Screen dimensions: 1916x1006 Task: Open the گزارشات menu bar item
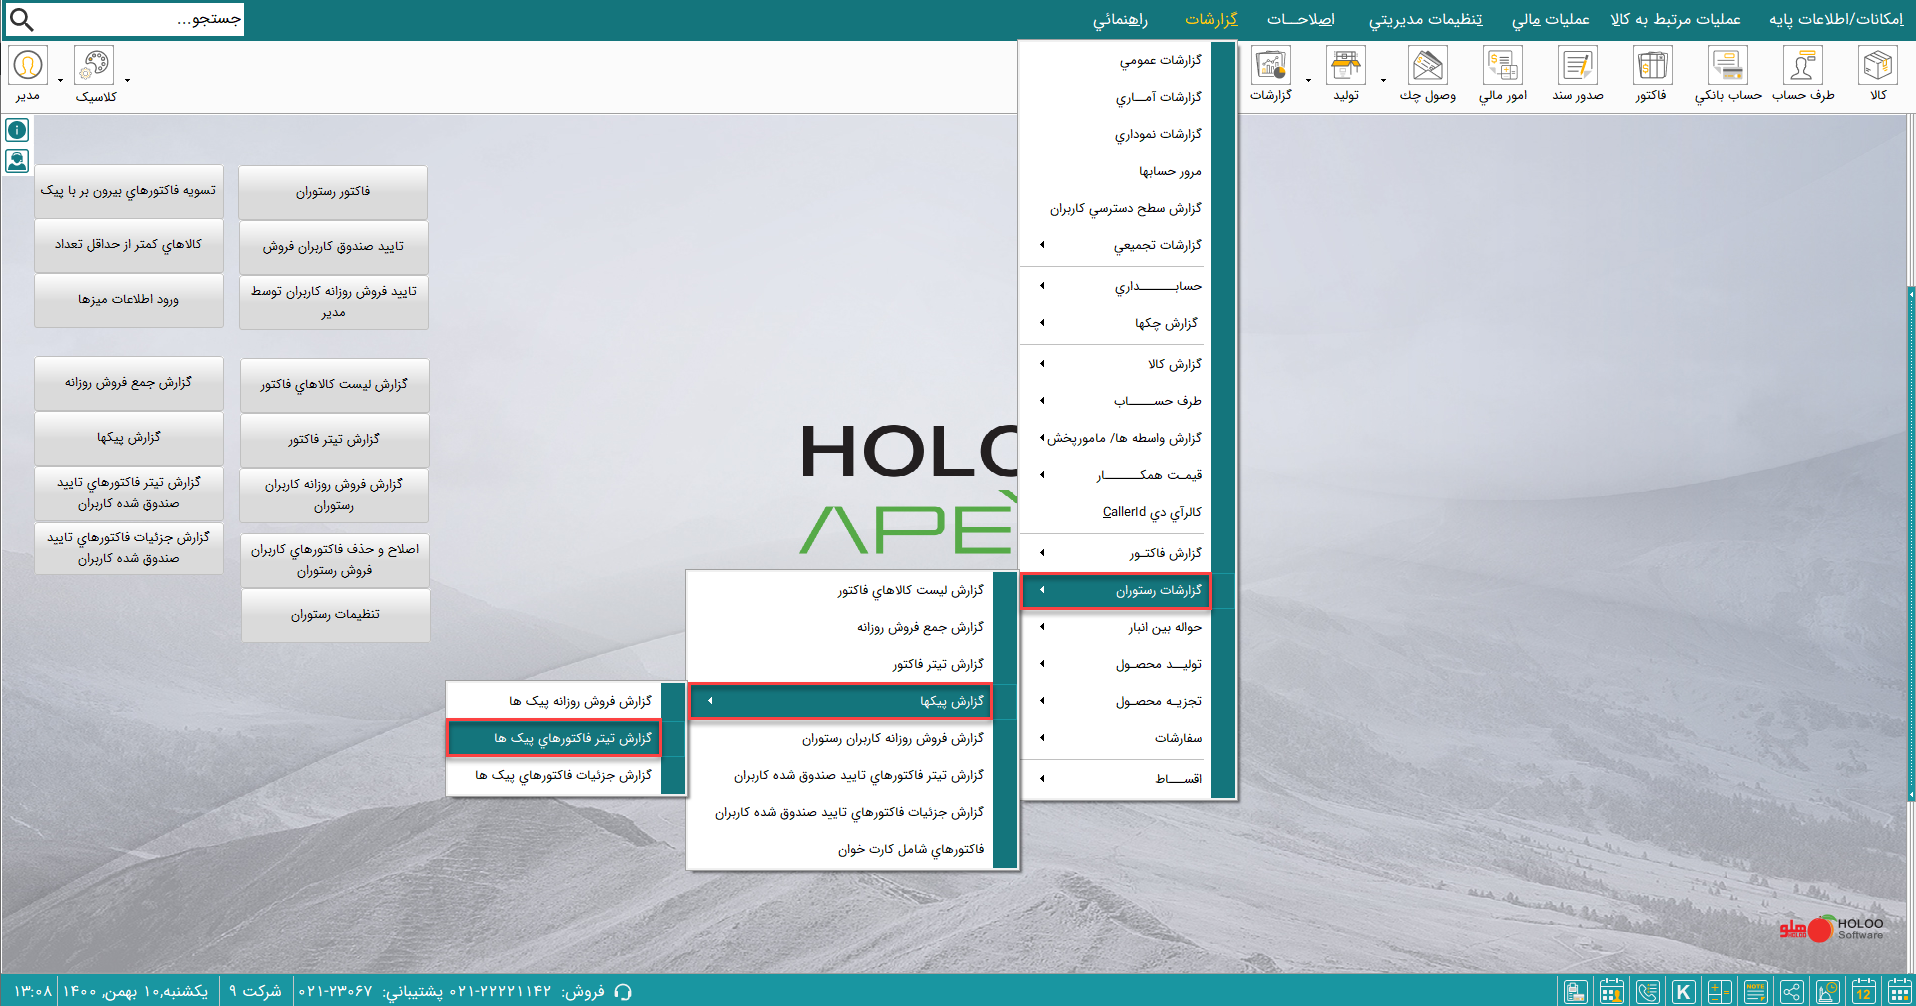1211,19
